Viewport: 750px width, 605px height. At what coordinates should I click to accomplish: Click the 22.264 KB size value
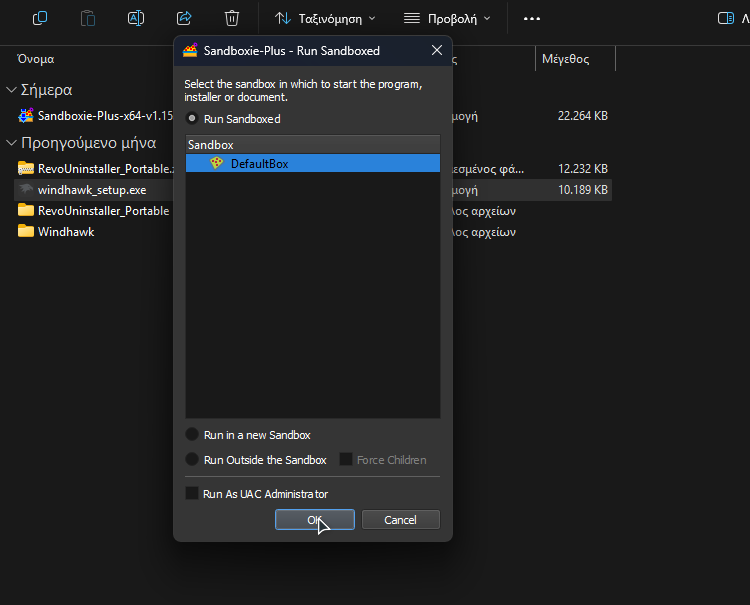tap(583, 116)
